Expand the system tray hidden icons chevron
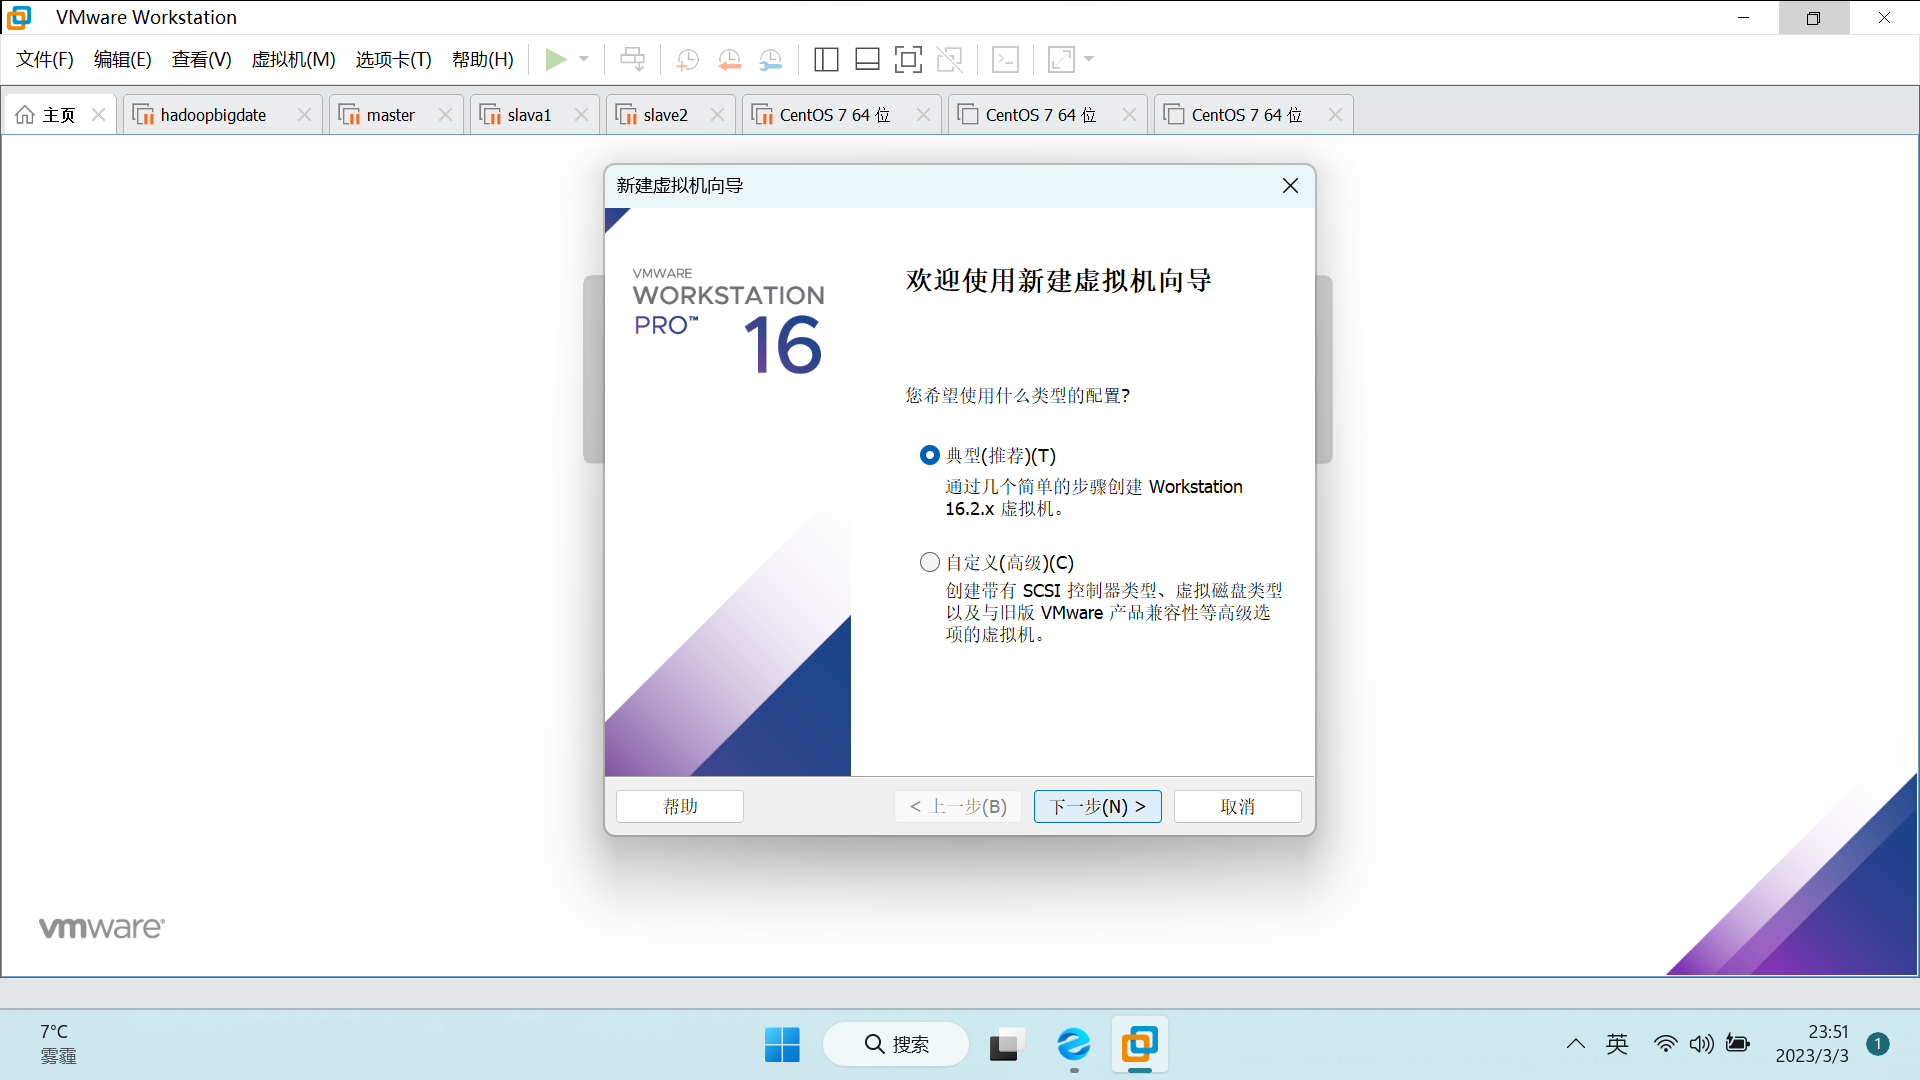Viewport: 1920px width, 1080px height. coord(1576,1045)
